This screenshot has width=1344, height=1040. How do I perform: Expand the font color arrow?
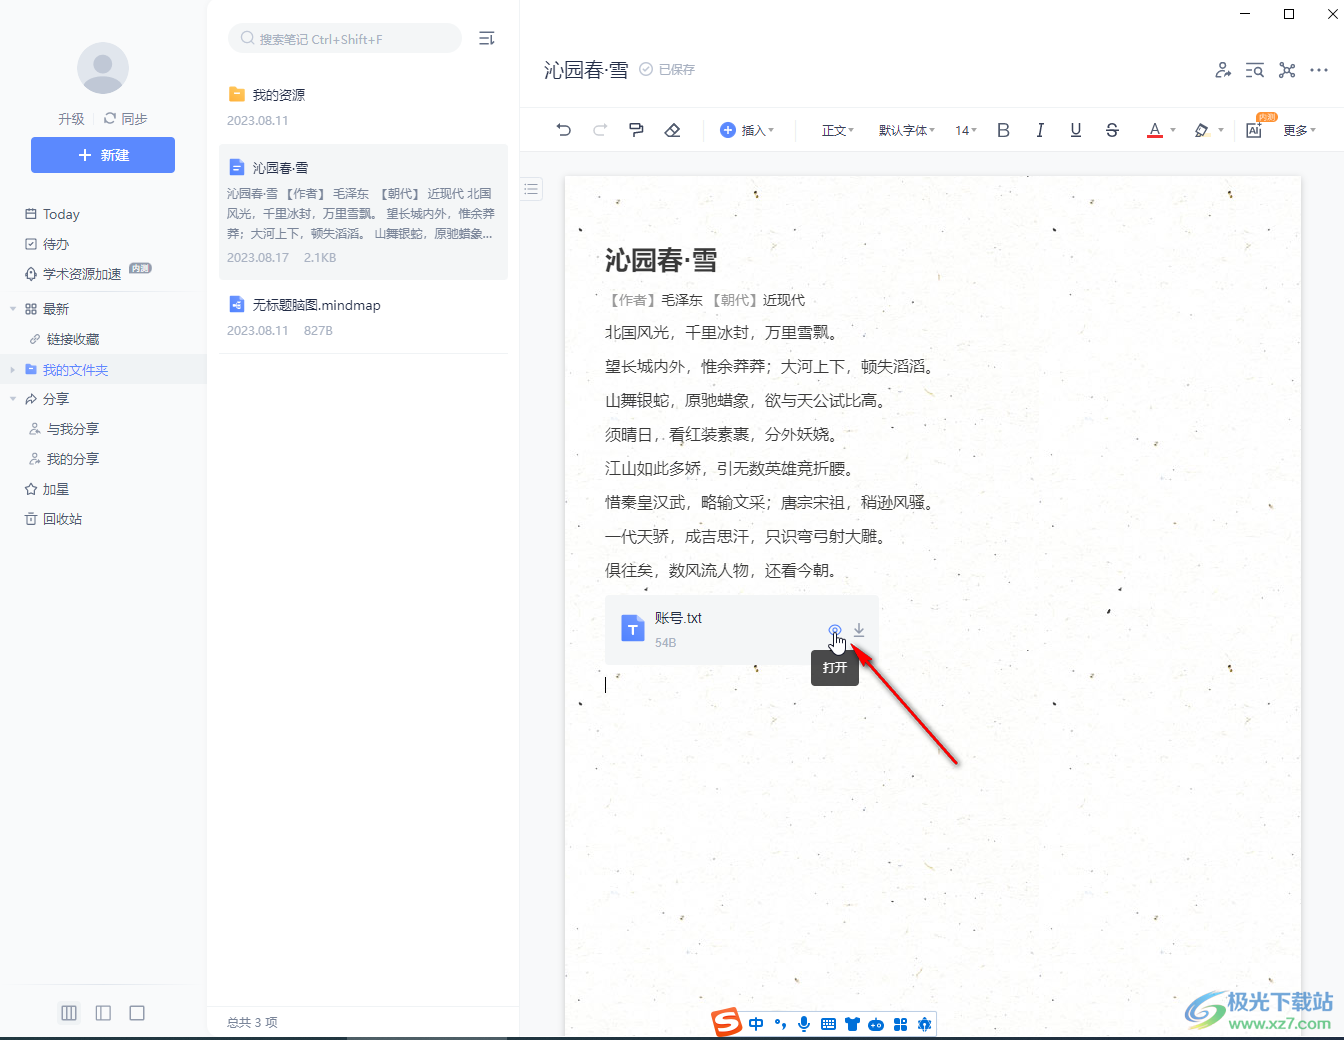[x=1173, y=130]
